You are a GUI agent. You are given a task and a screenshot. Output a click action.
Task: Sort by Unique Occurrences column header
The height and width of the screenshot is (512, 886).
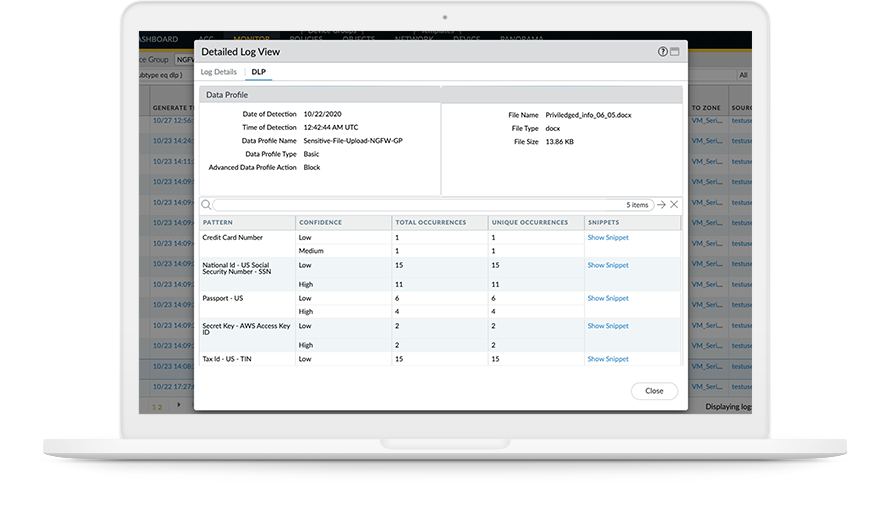coord(530,222)
